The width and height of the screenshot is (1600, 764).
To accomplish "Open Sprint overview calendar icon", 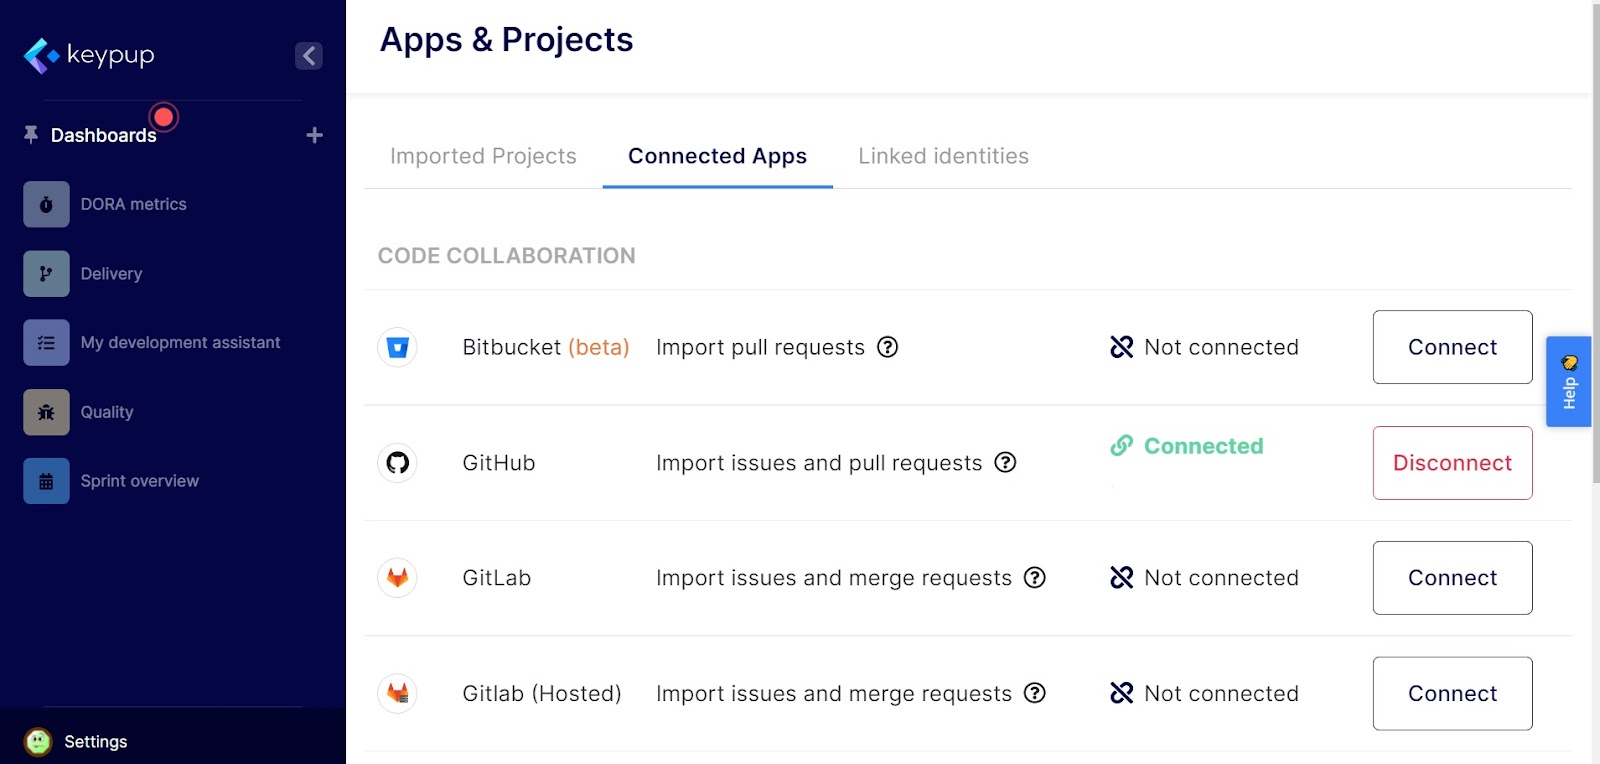I will pos(46,481).
